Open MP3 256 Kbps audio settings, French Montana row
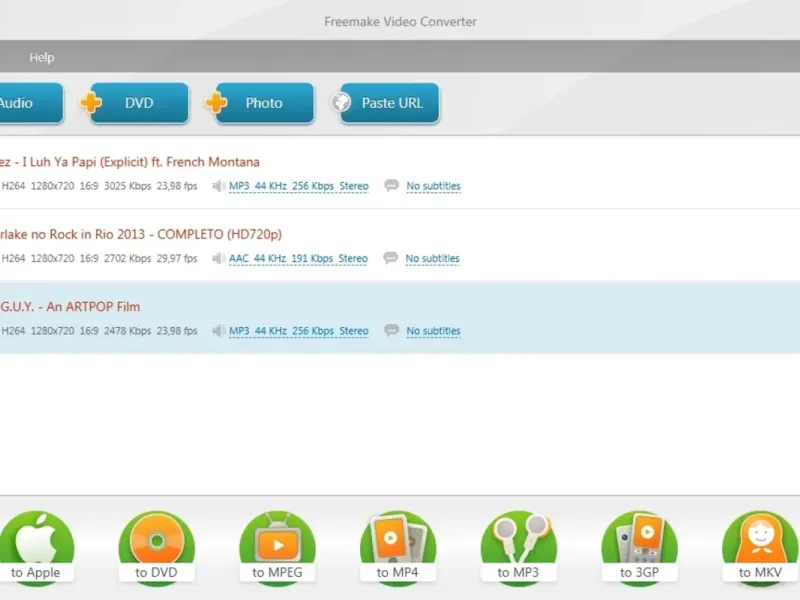The height and width of the screenshot is (600, 800). (298, 186)
